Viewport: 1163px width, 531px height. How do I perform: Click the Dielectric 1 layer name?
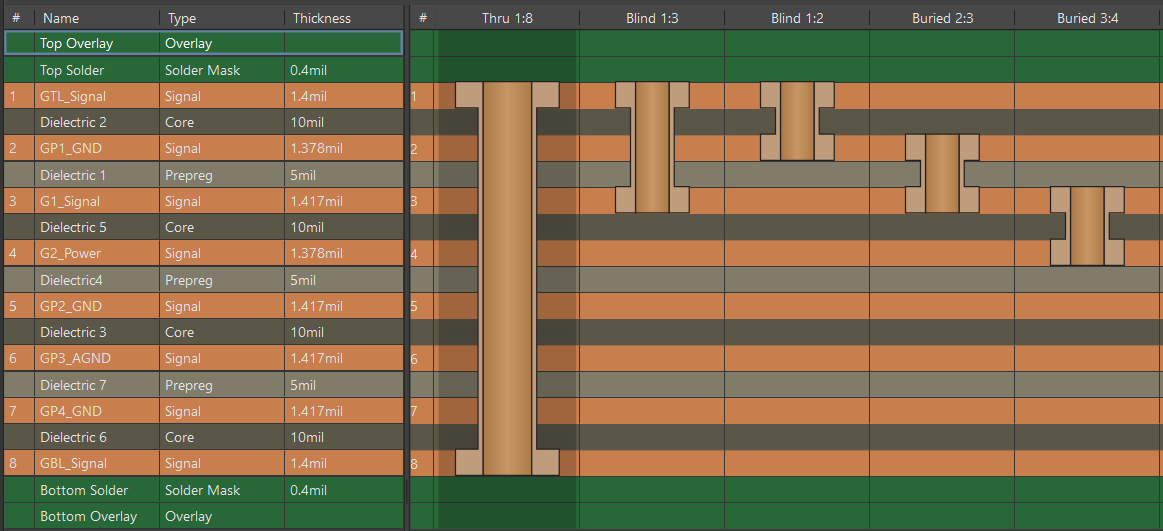tap(73, 175)
